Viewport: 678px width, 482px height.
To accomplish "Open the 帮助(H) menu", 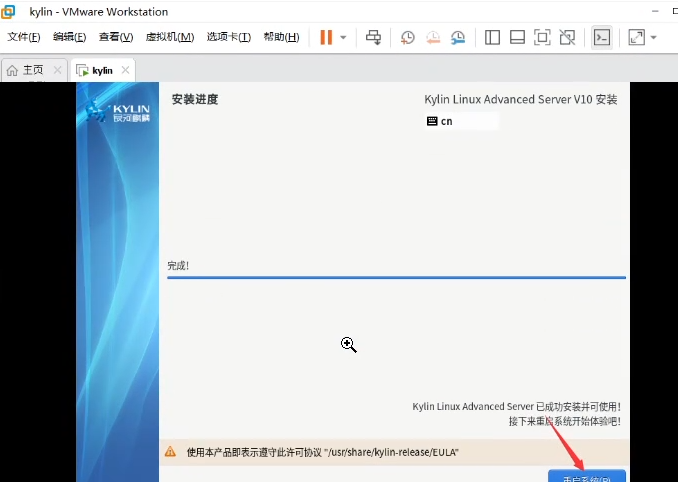I will tap(281, 37).
